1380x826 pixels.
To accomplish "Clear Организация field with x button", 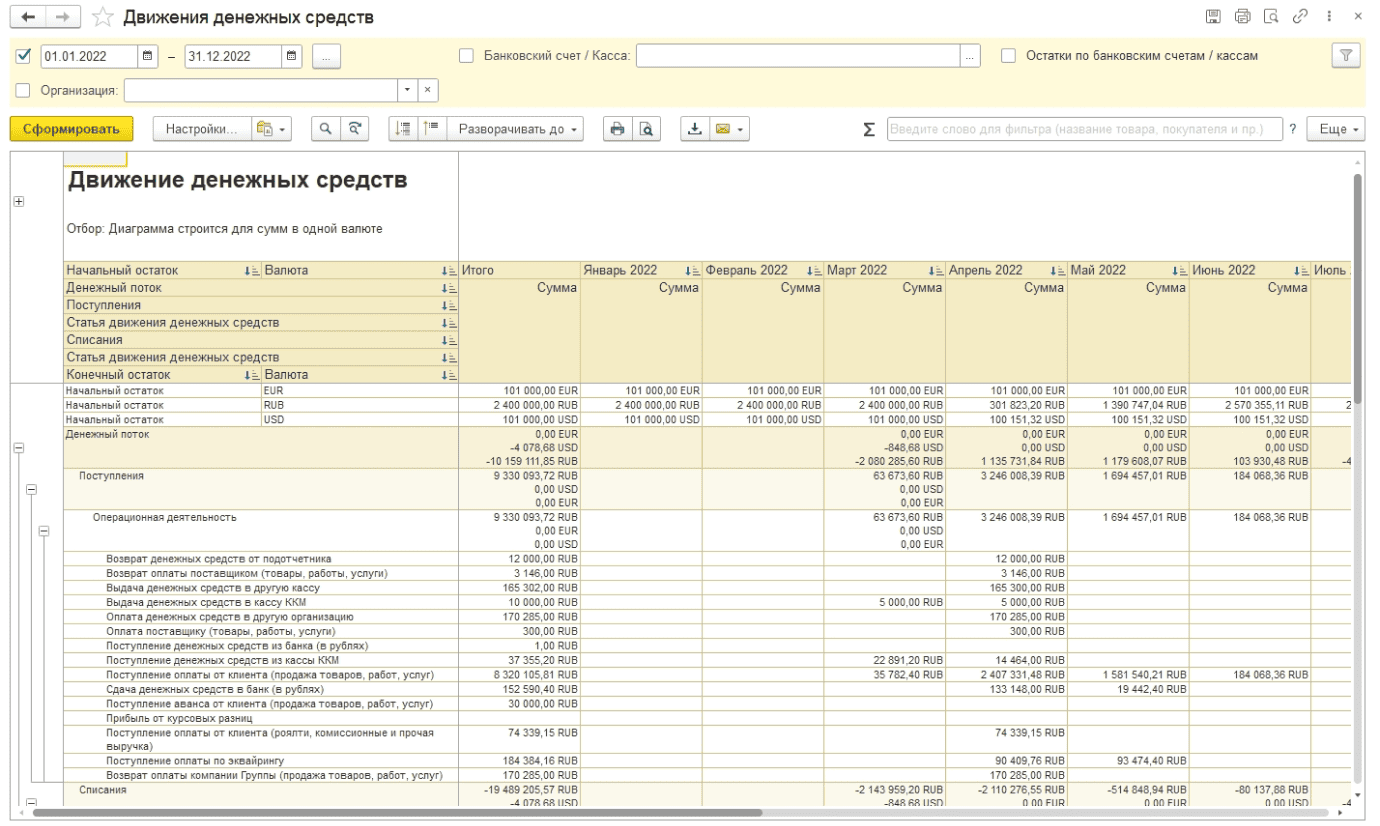I will point(427,90).
